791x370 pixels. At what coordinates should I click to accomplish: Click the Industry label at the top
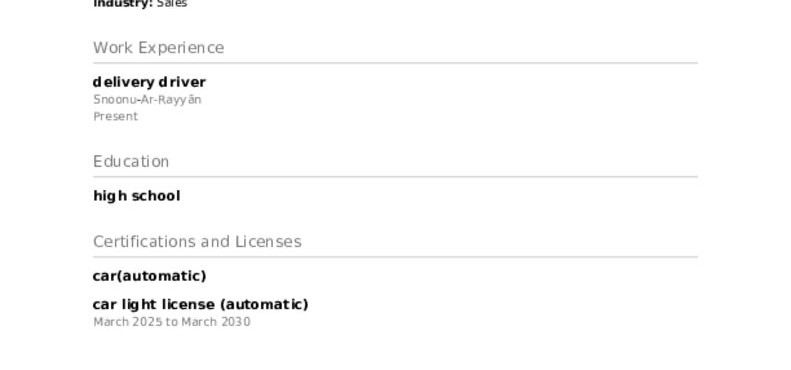click(123, 4)
